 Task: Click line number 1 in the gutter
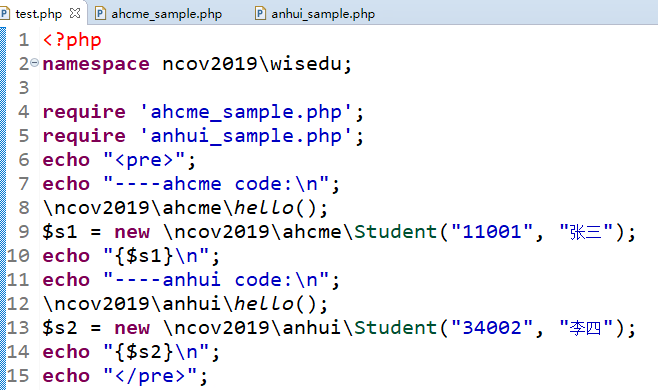pos(24,40)
